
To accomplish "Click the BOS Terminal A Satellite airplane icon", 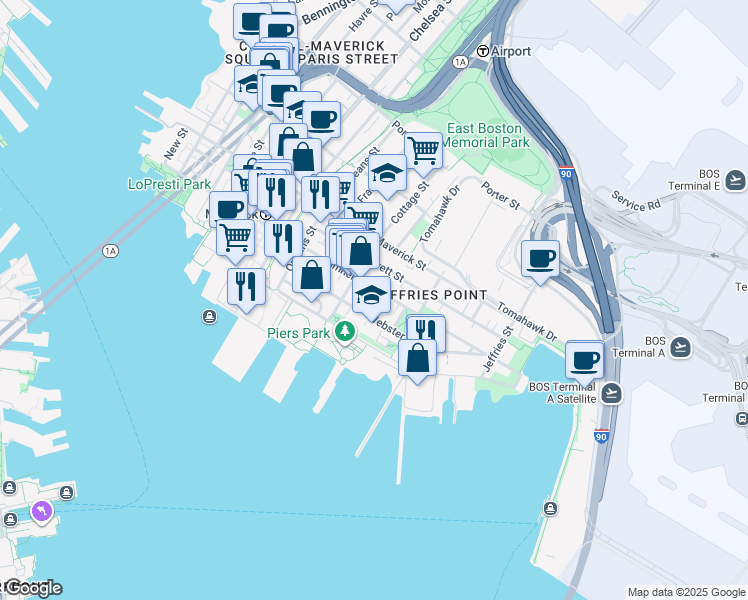I will point(611,394).
